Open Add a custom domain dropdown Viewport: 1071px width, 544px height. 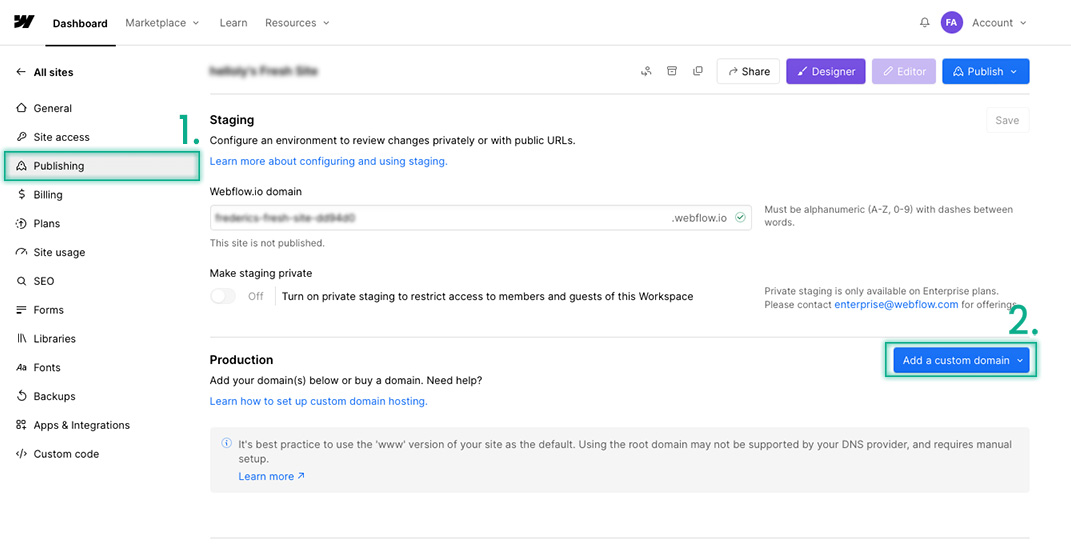click(x=962, y=360)
